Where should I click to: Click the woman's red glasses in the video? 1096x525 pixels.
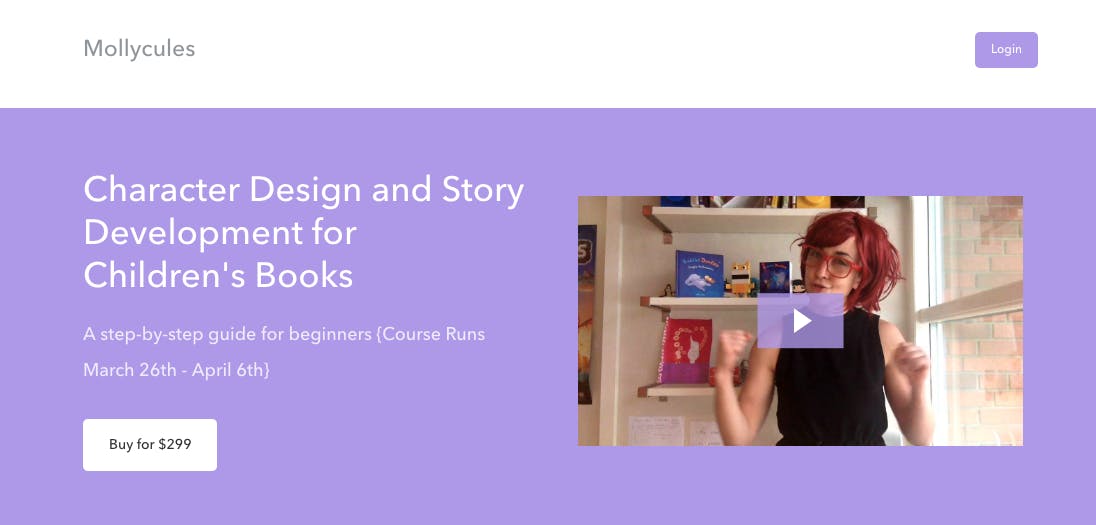coord(830,261)
